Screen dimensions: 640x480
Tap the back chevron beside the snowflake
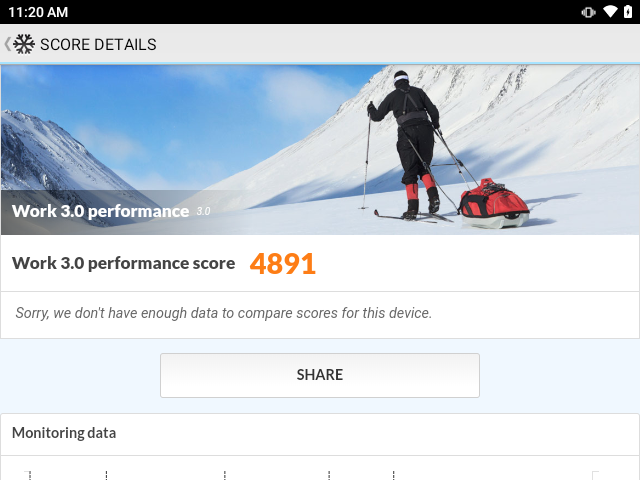(7, 44)
